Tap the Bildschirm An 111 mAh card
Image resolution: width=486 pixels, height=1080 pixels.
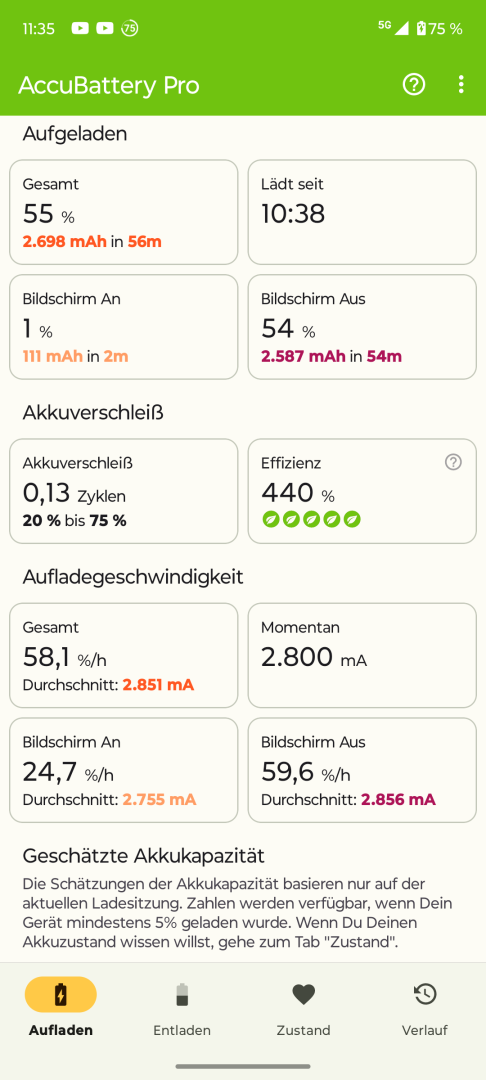tap(124, 327)
